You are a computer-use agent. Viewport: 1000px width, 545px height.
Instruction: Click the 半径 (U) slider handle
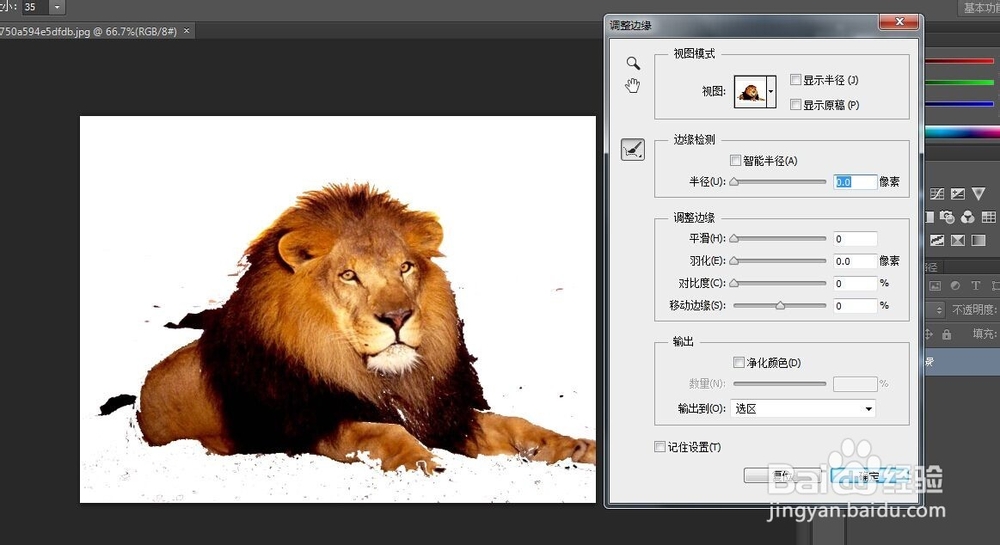click(x=734, y=182)
